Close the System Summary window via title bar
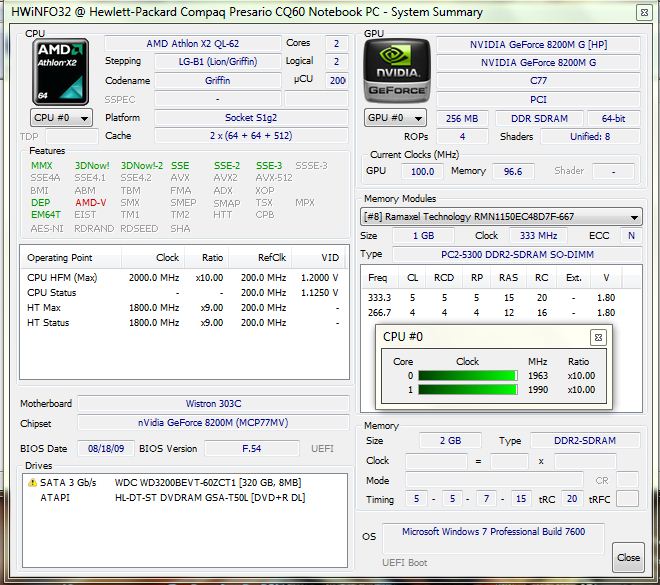660x585 pixels. 644,13
